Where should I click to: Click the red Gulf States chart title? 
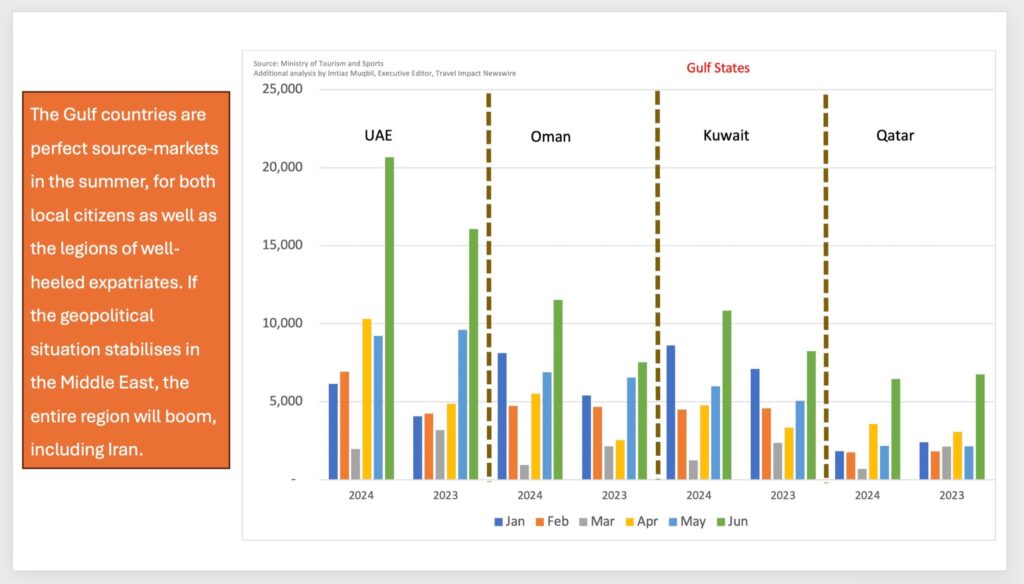[x=717, y=68]
